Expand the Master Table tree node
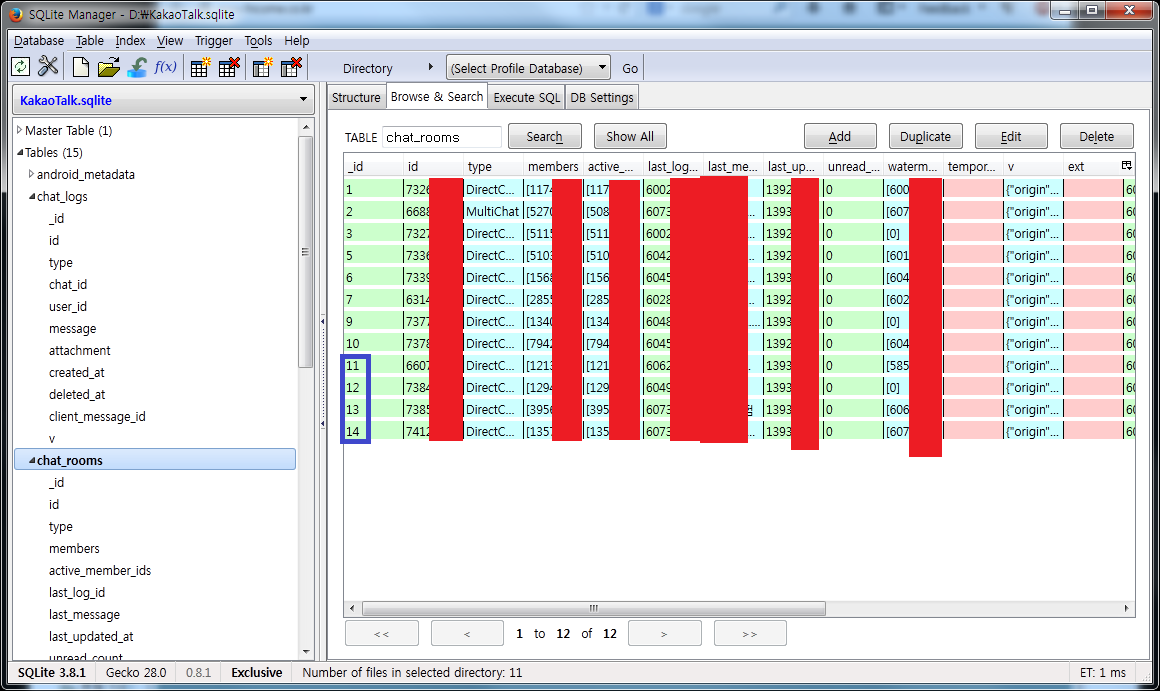1160x691 pixels. [20, 130]
